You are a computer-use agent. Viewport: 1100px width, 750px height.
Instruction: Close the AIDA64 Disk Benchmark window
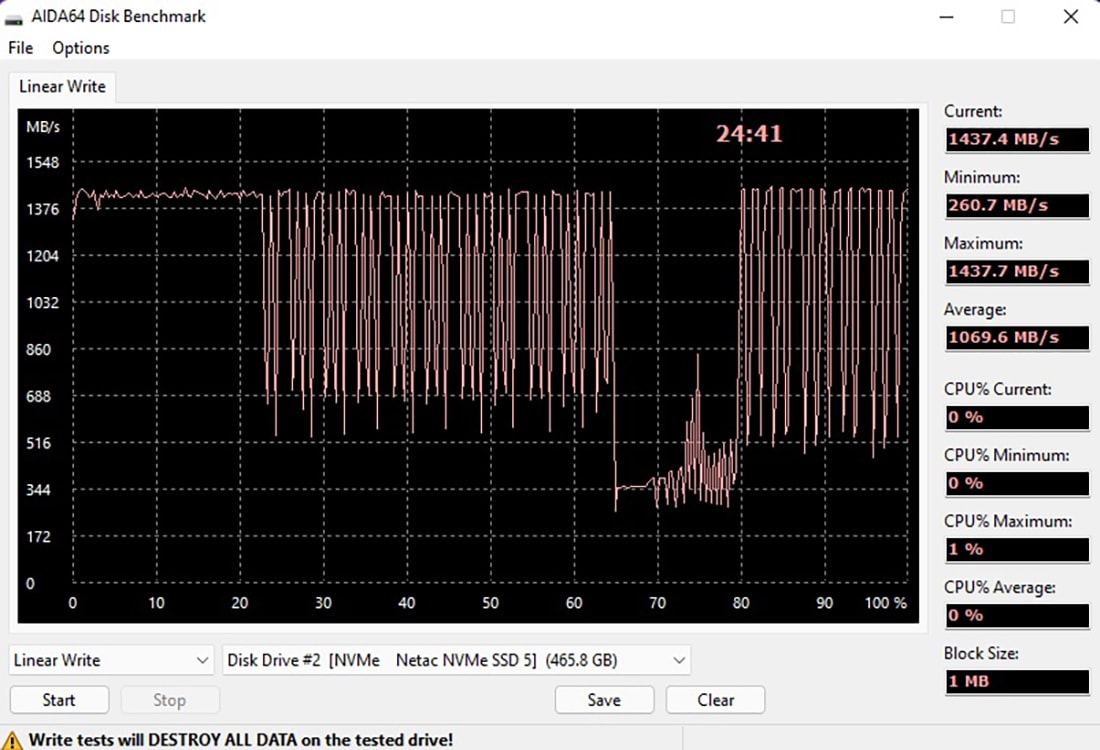[1072, 17]
